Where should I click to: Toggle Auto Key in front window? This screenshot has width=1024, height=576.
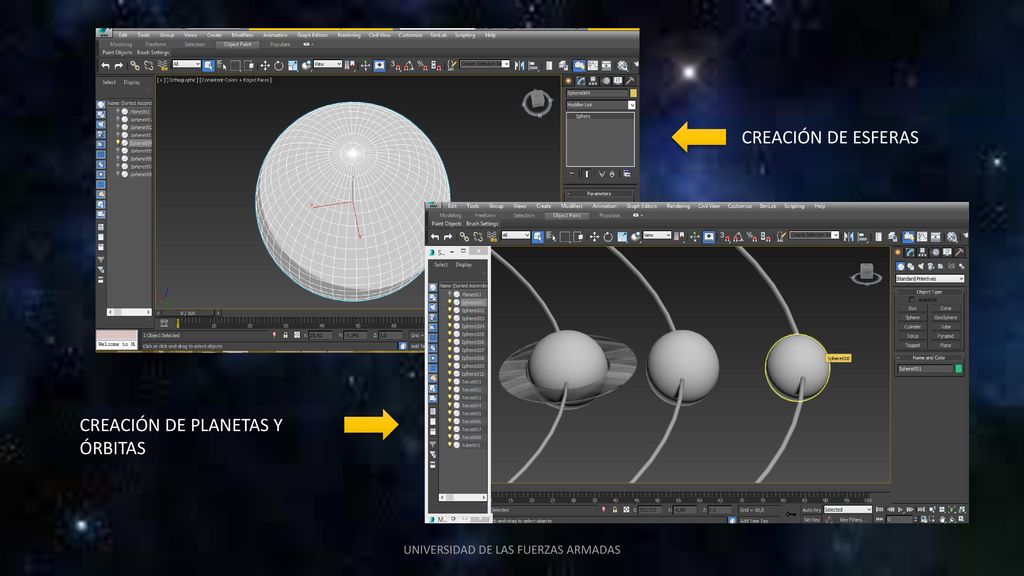tap(811, 509)
